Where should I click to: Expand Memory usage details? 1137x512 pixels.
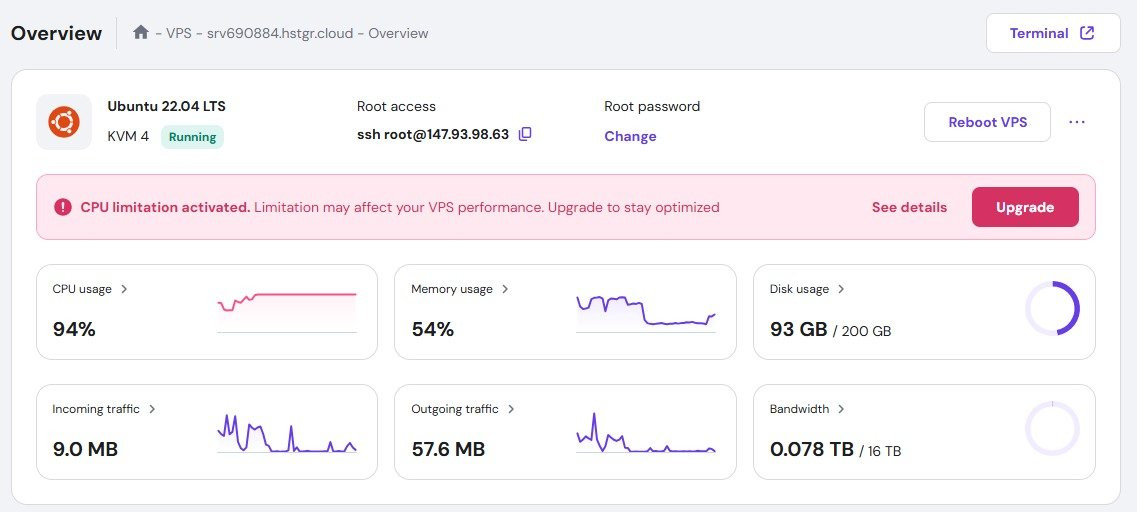coord(505,289)
